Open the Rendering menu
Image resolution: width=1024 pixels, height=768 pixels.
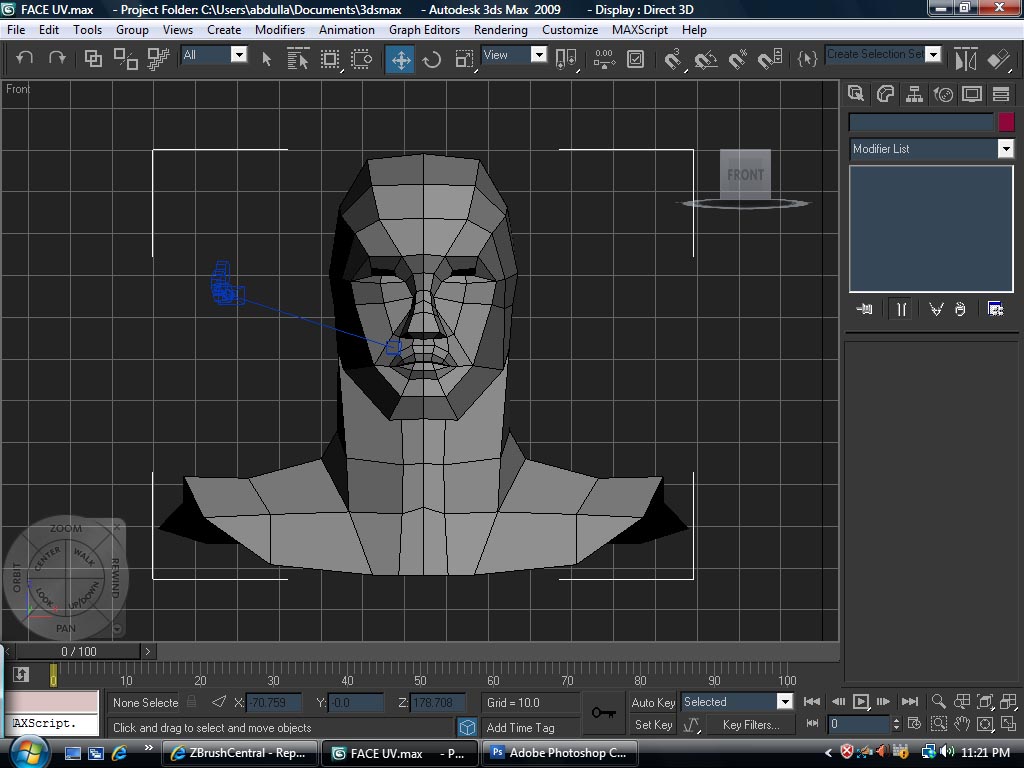coord(501,30)
